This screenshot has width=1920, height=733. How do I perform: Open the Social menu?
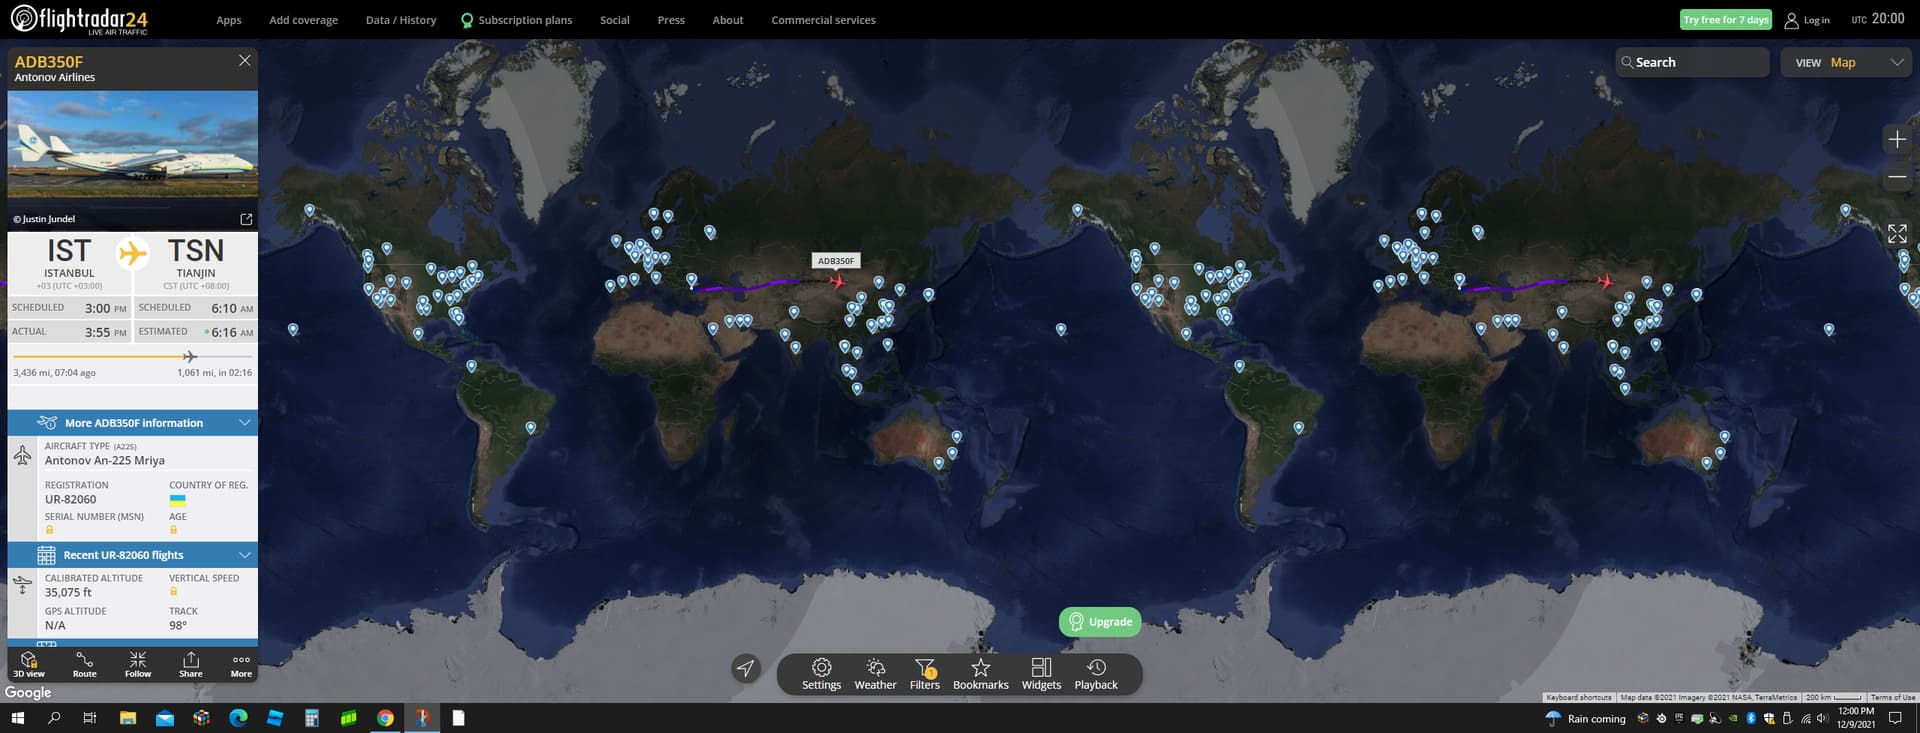click(x=615, y=20)
